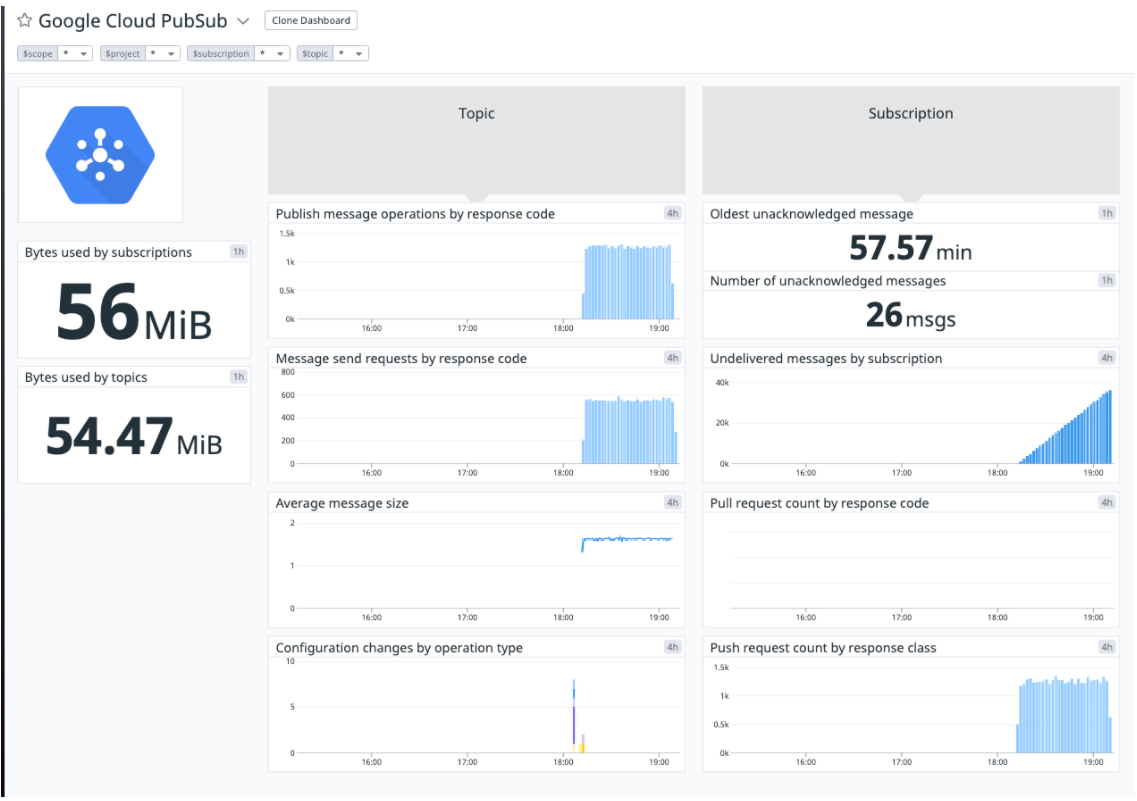Click the Clone Dashboard button

pos(310,19)
